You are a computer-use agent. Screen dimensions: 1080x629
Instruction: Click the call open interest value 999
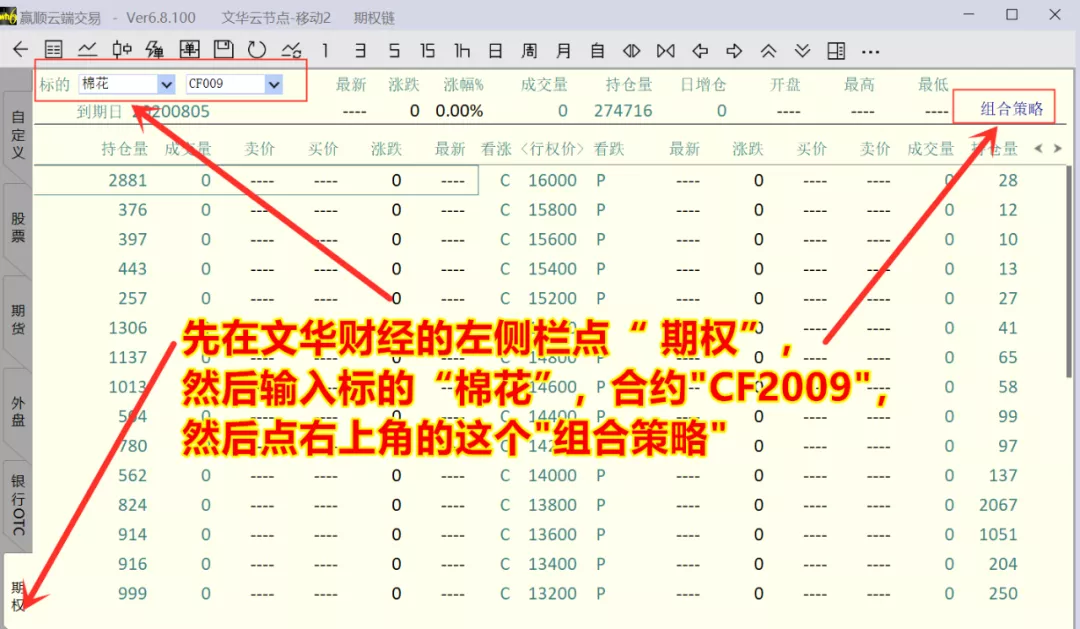tap(132, 594)
